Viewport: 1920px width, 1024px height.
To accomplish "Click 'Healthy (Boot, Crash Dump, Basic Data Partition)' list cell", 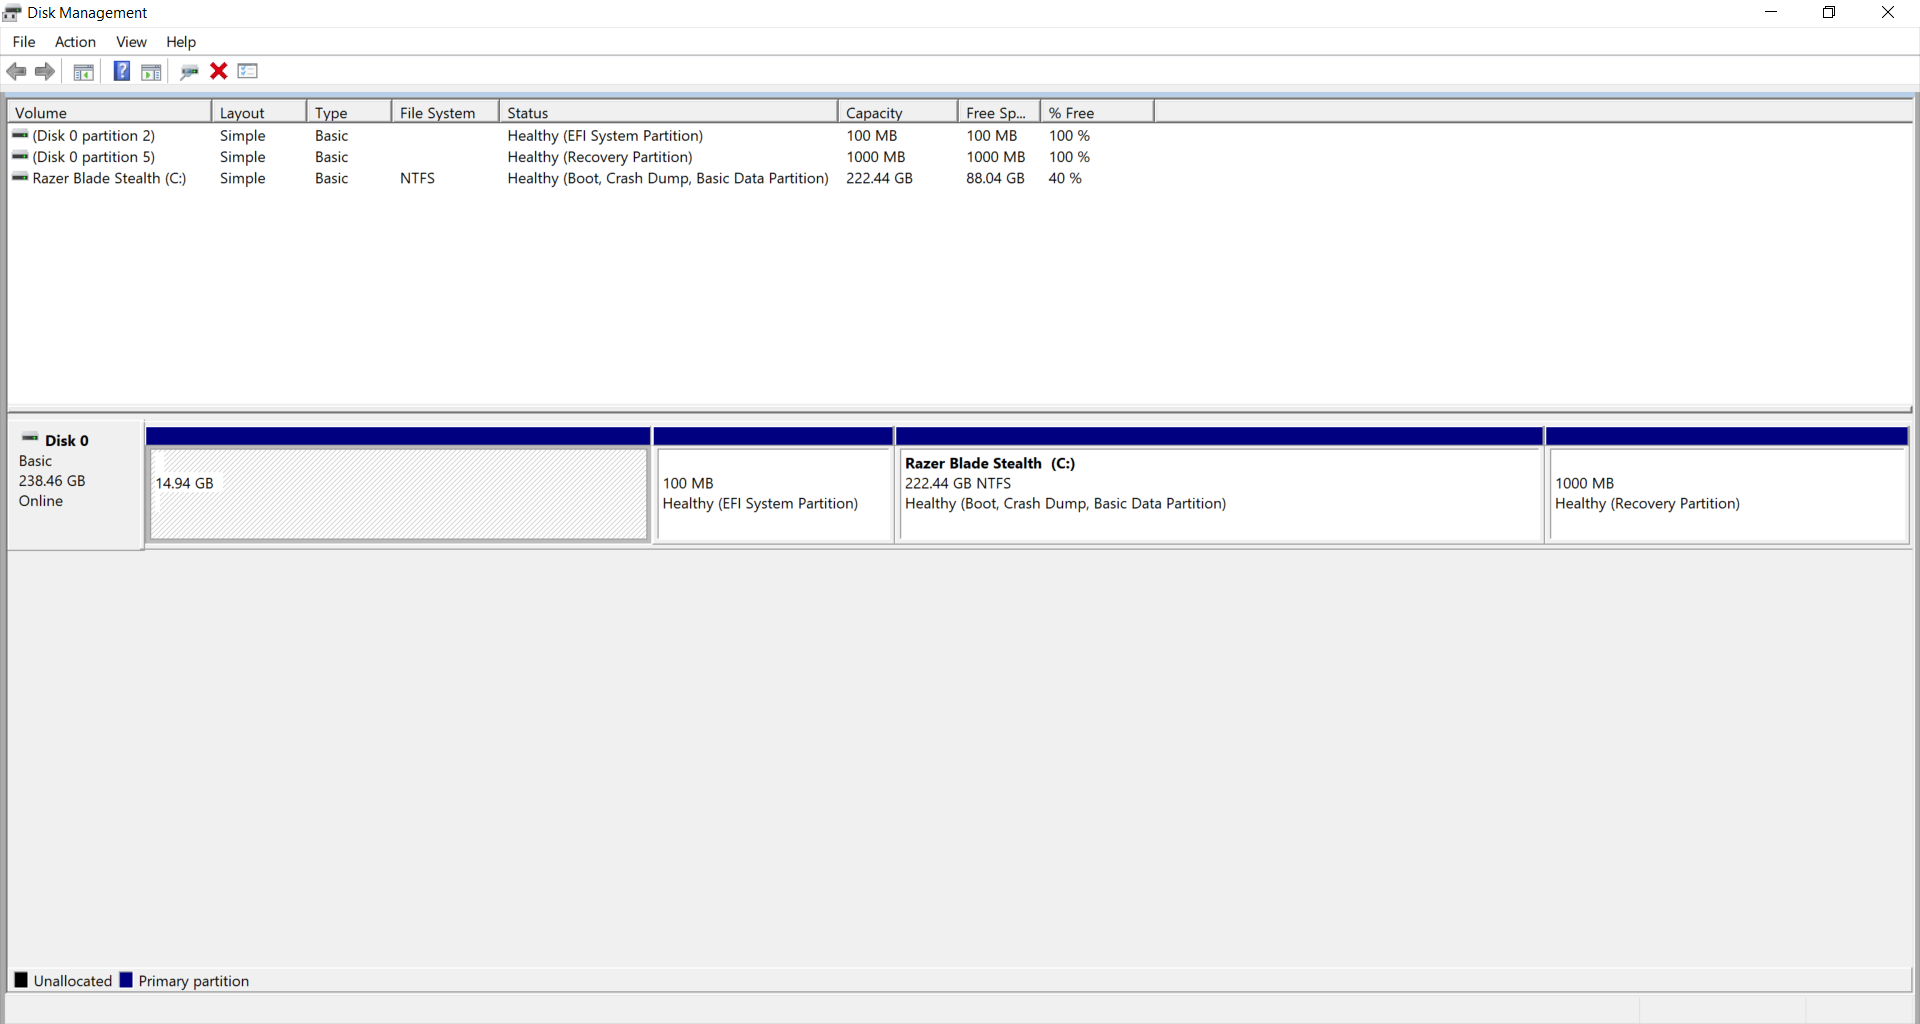I will (x=668, y=178).
